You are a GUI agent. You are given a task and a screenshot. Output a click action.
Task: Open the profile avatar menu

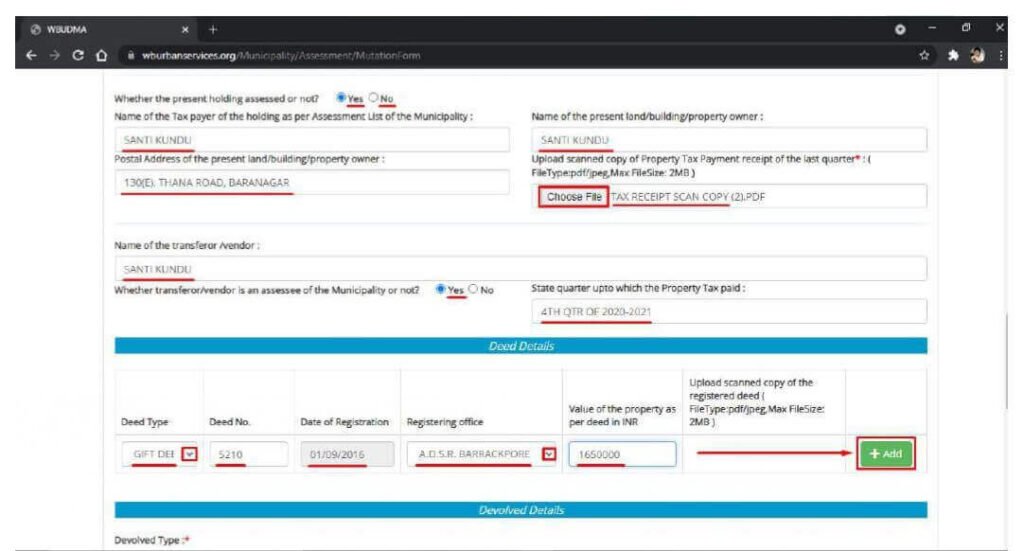(x=977, y=55)
